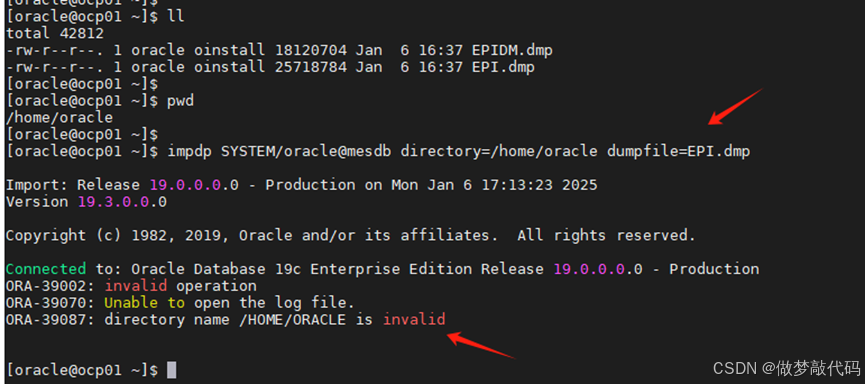Image resolution: width=865 pixels, height=384 pixels.
Task: Click the Version 19.3.0.0.0 line
Action: (86, 201)
